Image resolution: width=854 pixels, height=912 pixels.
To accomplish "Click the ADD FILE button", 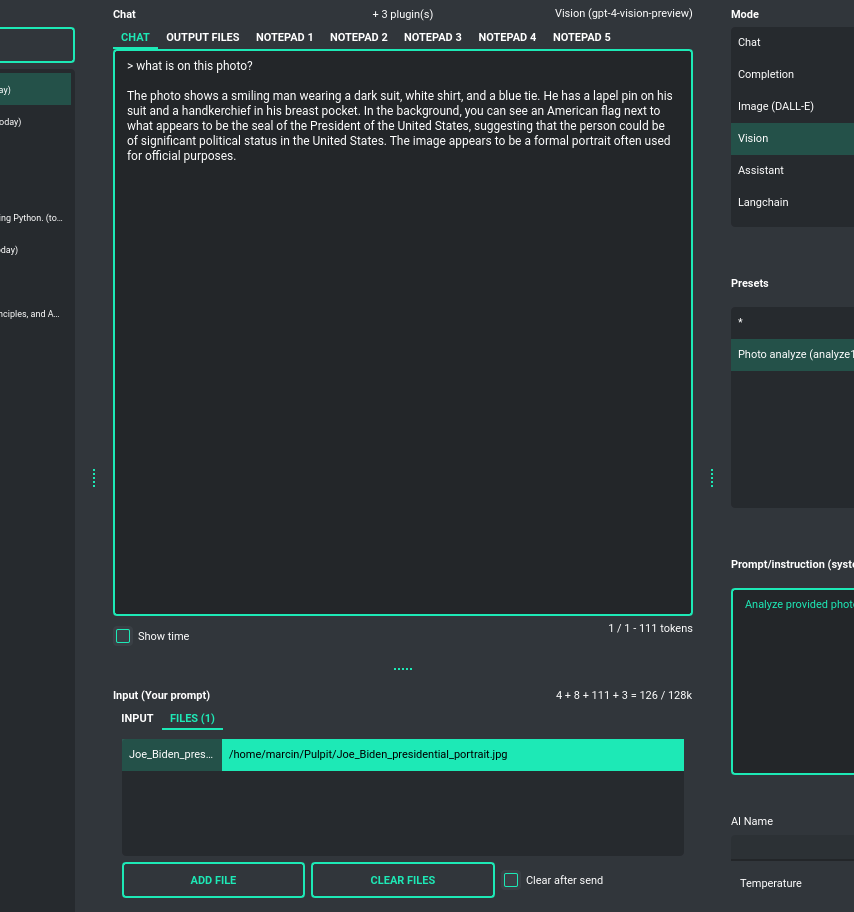I will click(x=213, y=880).
